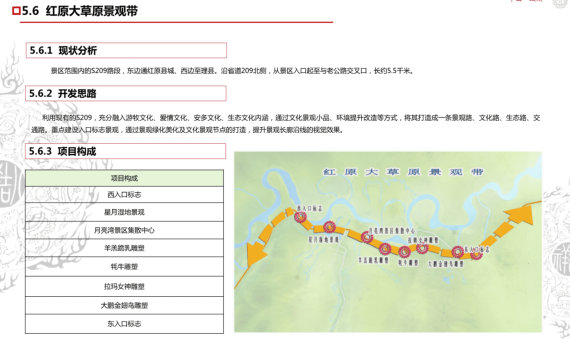This screenshot has width=570, height=360.
Task: Click the map marker right of 东入口标志 label
Action: [476, 254]
